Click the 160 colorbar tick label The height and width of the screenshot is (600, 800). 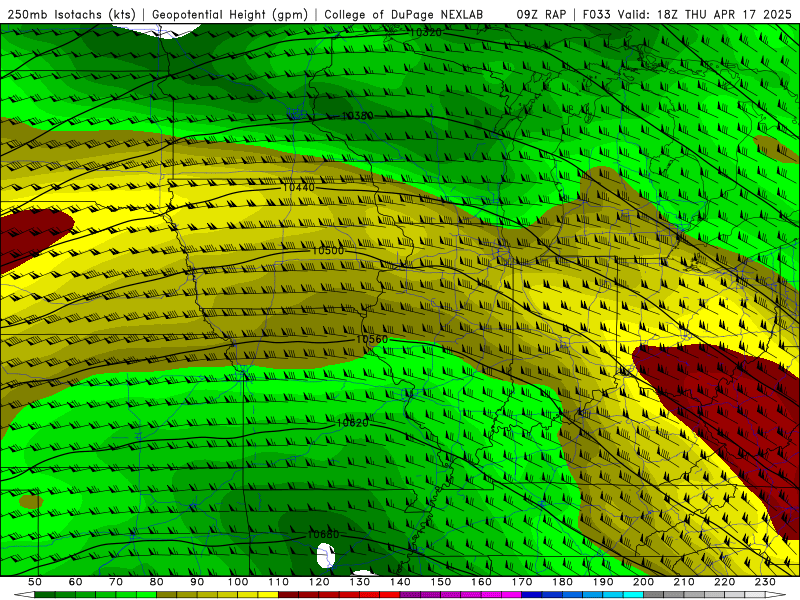(x=481, y=582)
